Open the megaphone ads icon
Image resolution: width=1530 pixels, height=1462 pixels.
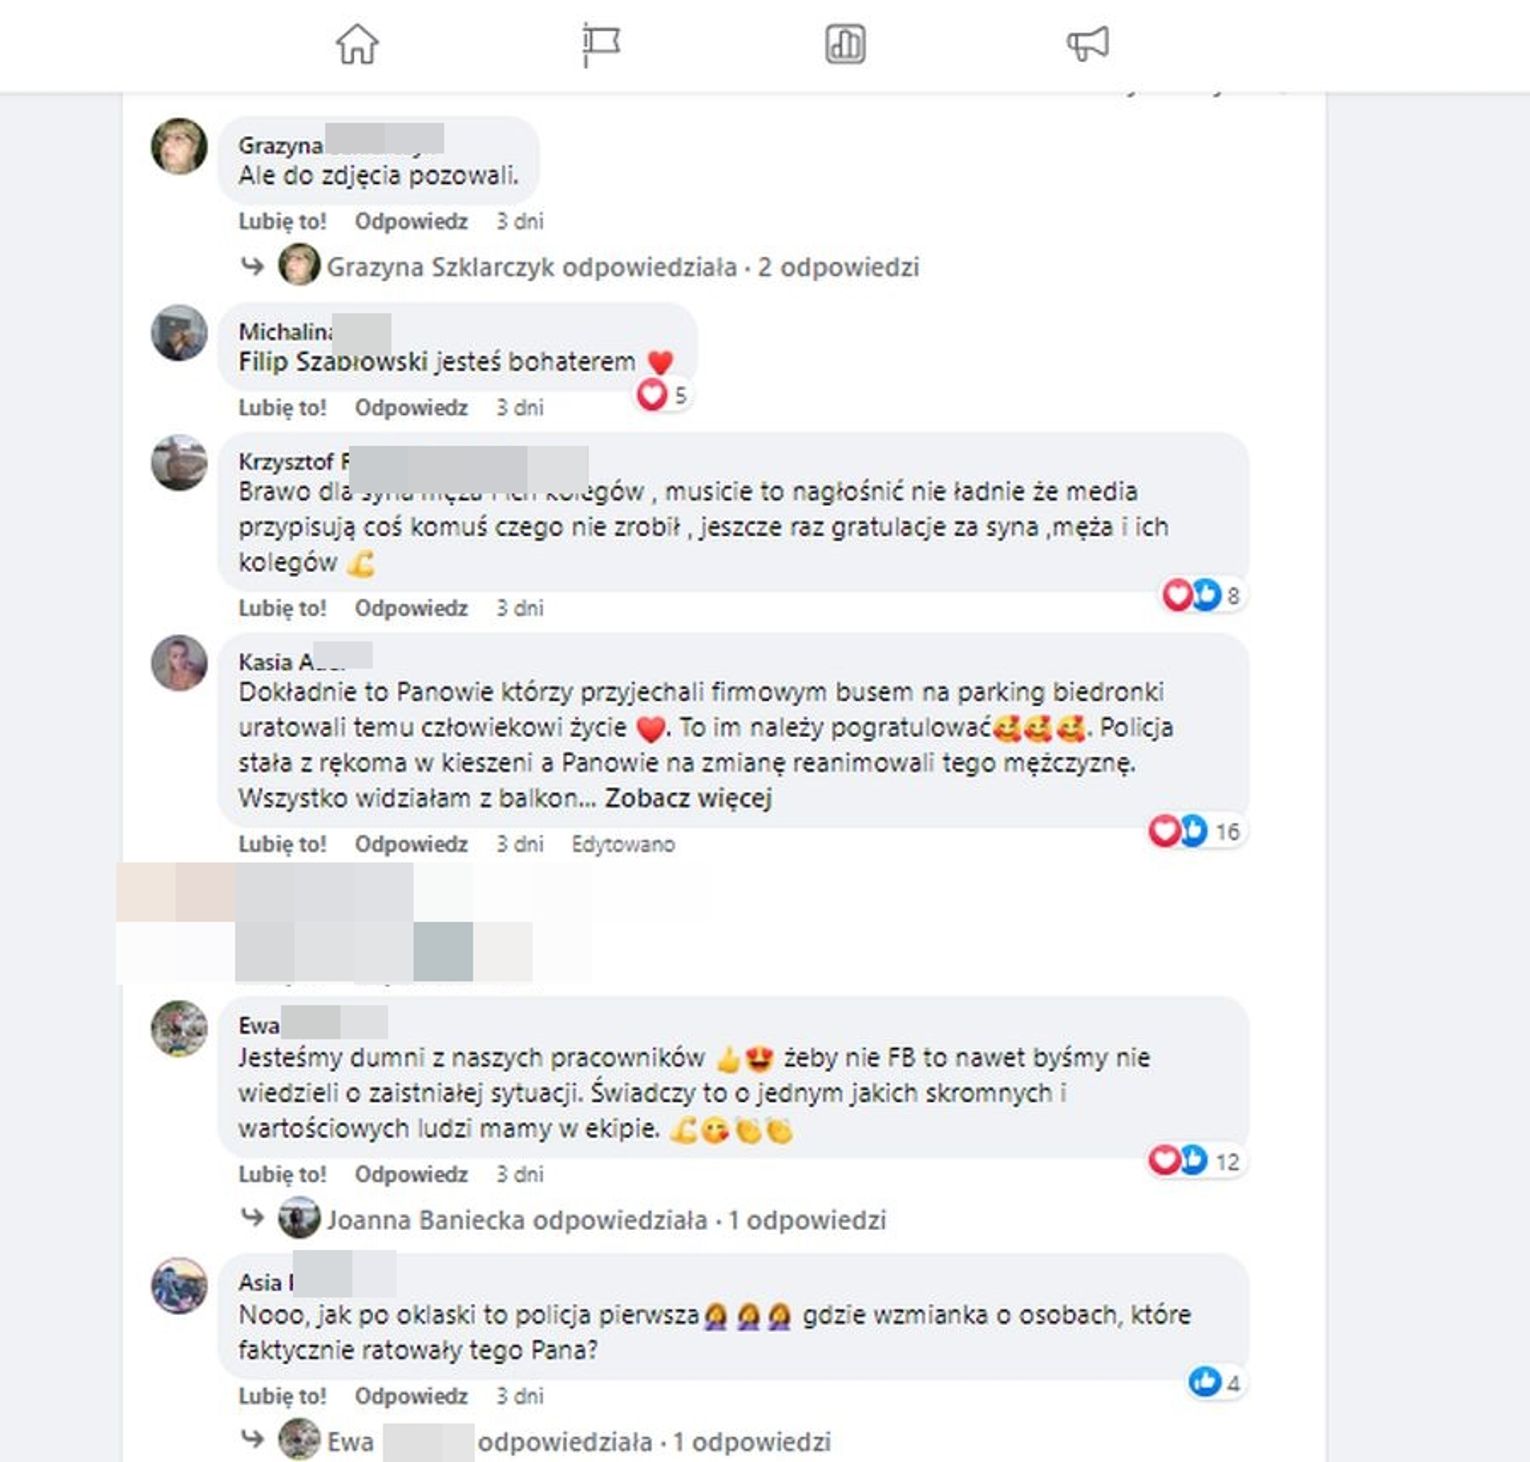[1088, 44]
